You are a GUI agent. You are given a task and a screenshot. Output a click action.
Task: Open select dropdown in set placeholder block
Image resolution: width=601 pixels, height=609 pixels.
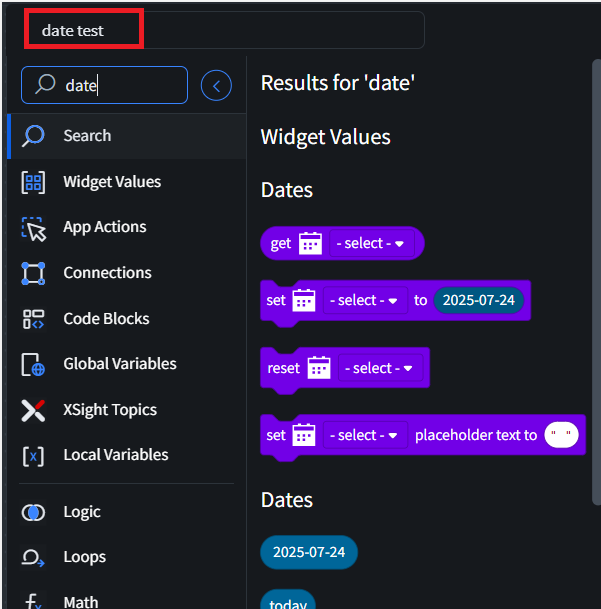[x=363, y=435]
